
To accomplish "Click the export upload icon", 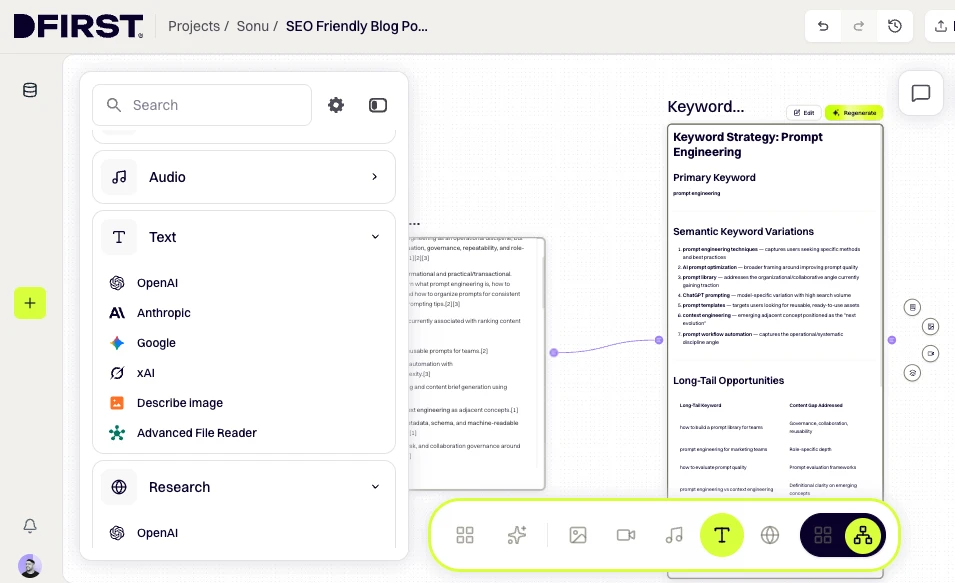I will tap(940, 26).
